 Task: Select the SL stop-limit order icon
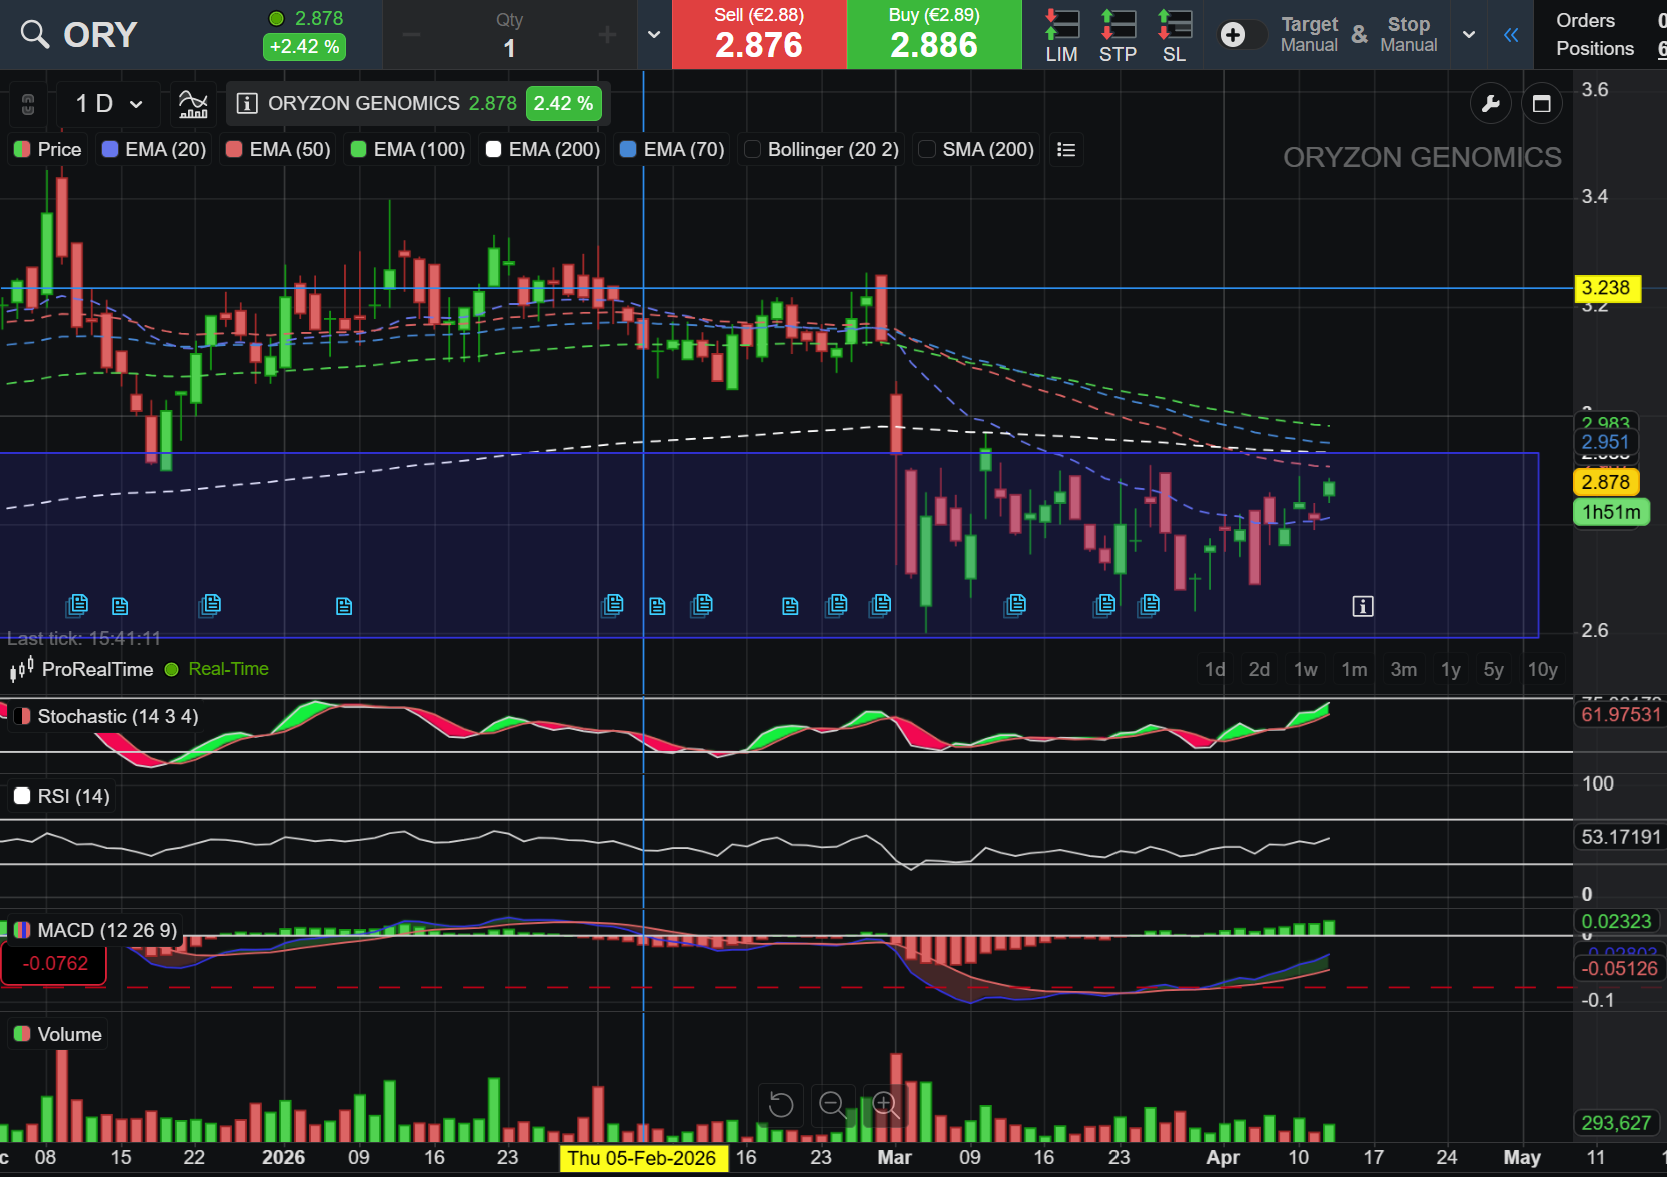pyautogui.click(x=1175, y=35)
